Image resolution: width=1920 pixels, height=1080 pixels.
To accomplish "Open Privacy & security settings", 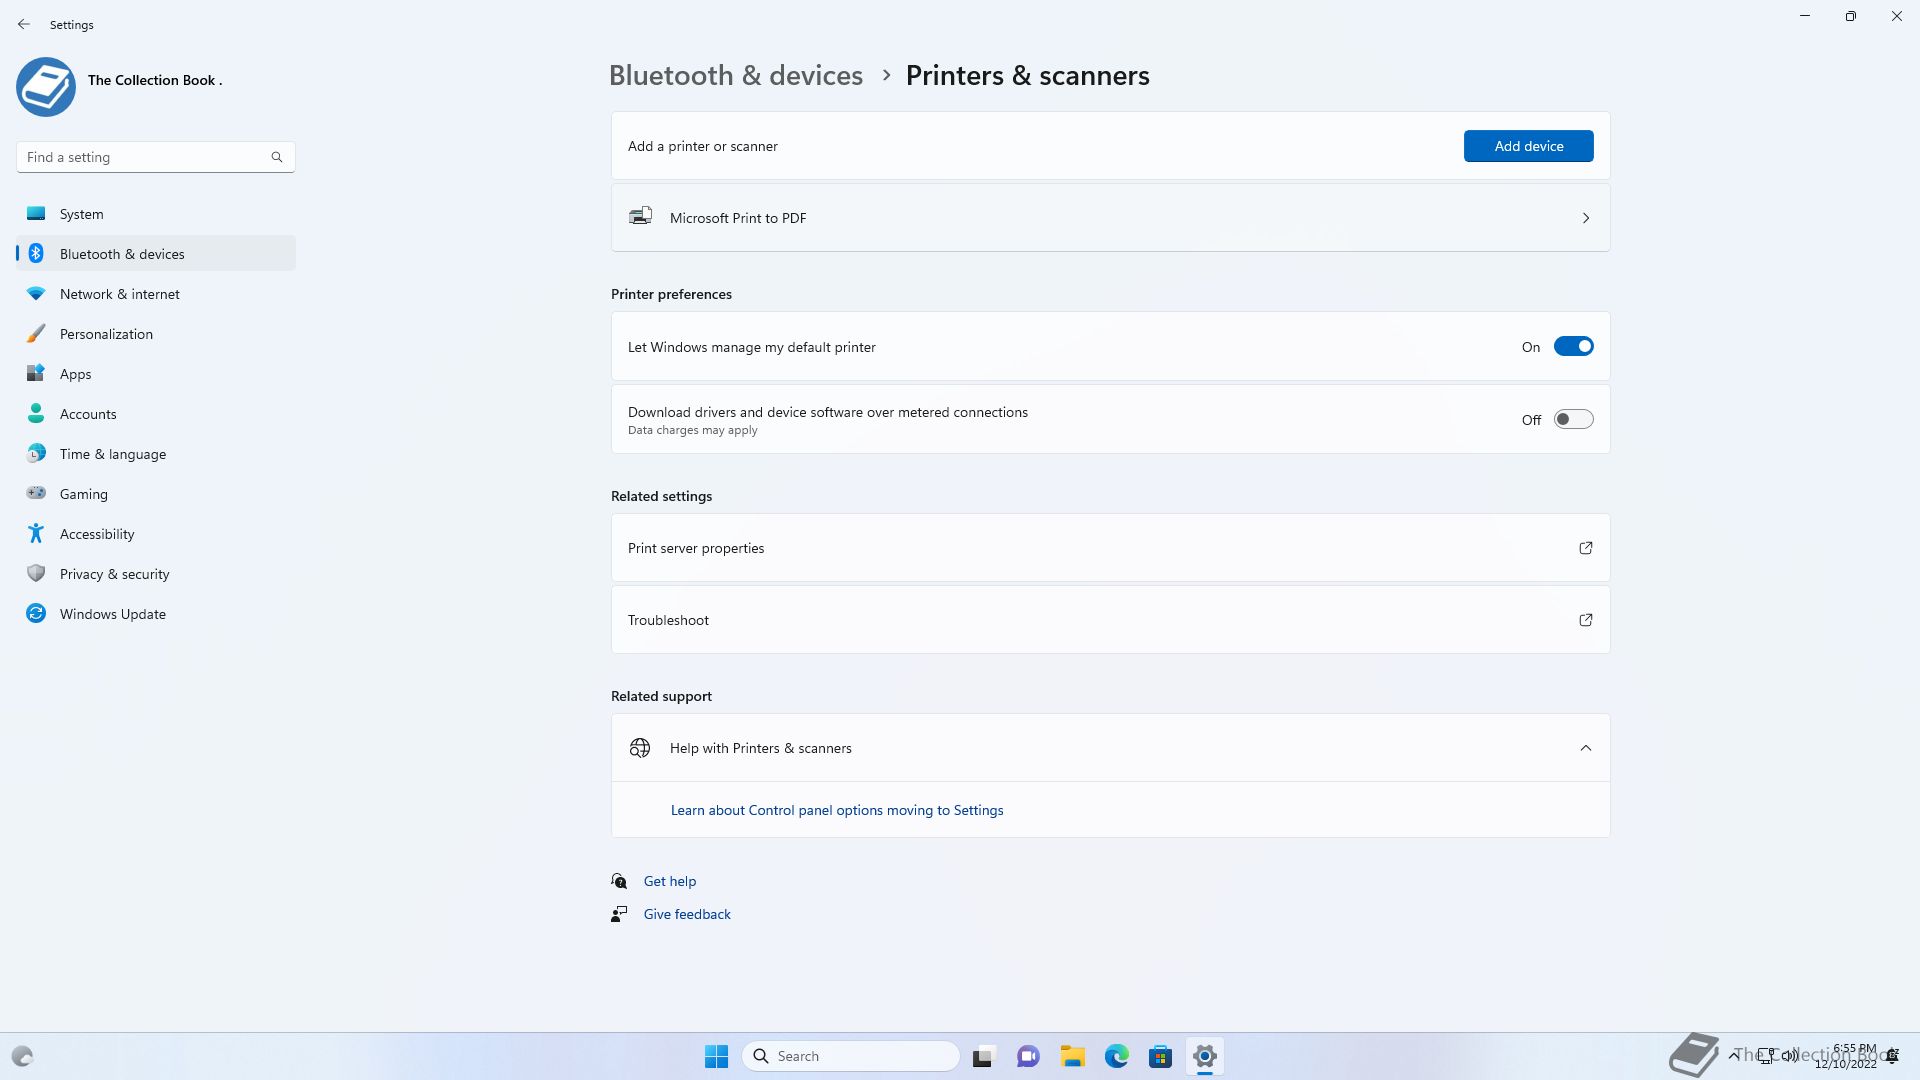I will click(x=156, y=574).
